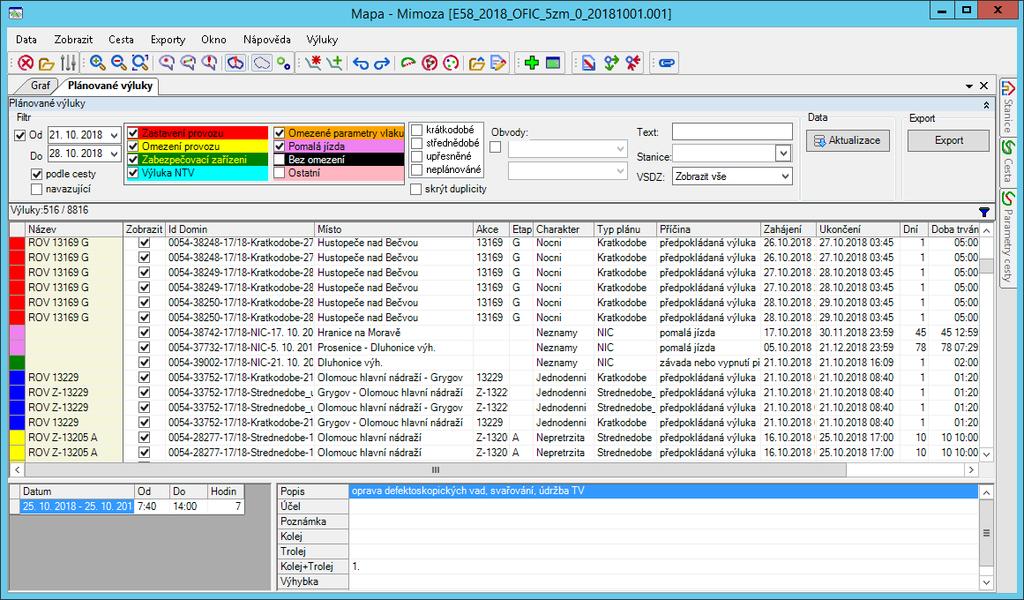
Task: Open the sliders settings toolbar icon
Action: coord(68,63)
